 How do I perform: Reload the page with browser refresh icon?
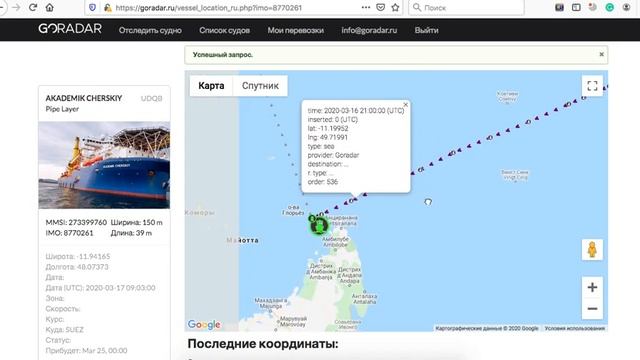point(33,7)
